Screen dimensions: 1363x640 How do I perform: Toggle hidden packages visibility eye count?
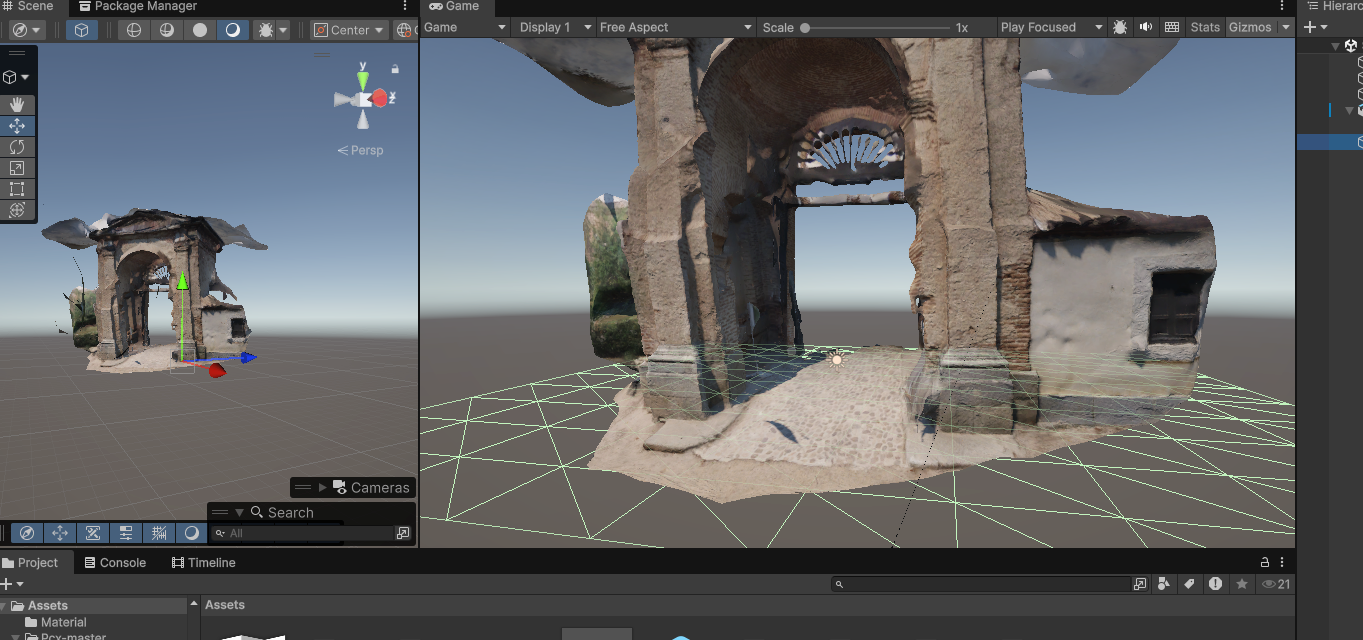[x=1276, y=584]
